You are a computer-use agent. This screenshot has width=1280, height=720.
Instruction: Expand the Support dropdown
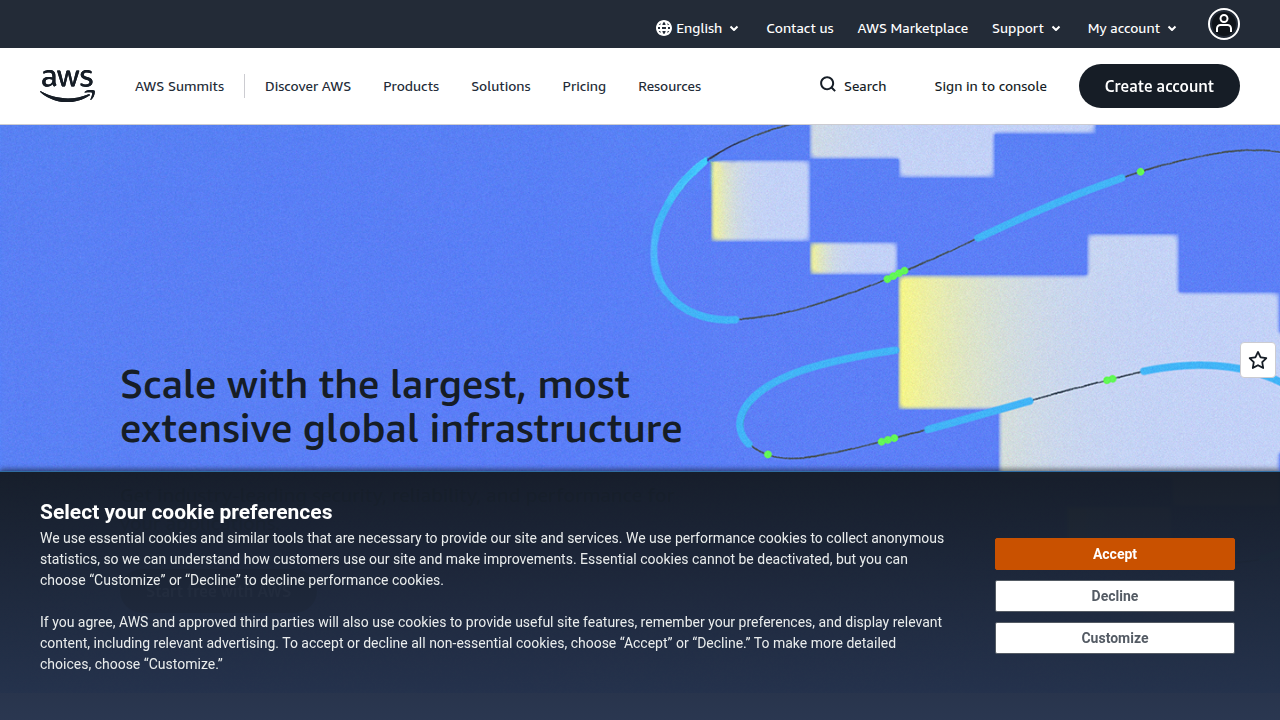[1026, 28]
